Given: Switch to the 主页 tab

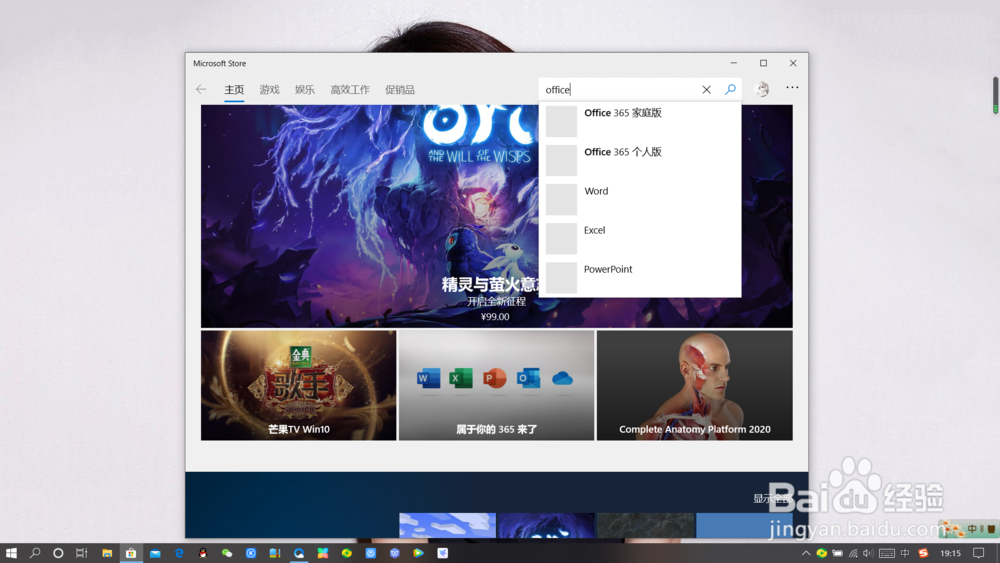Looking at the screenshot, I should [x=234, y=90].
